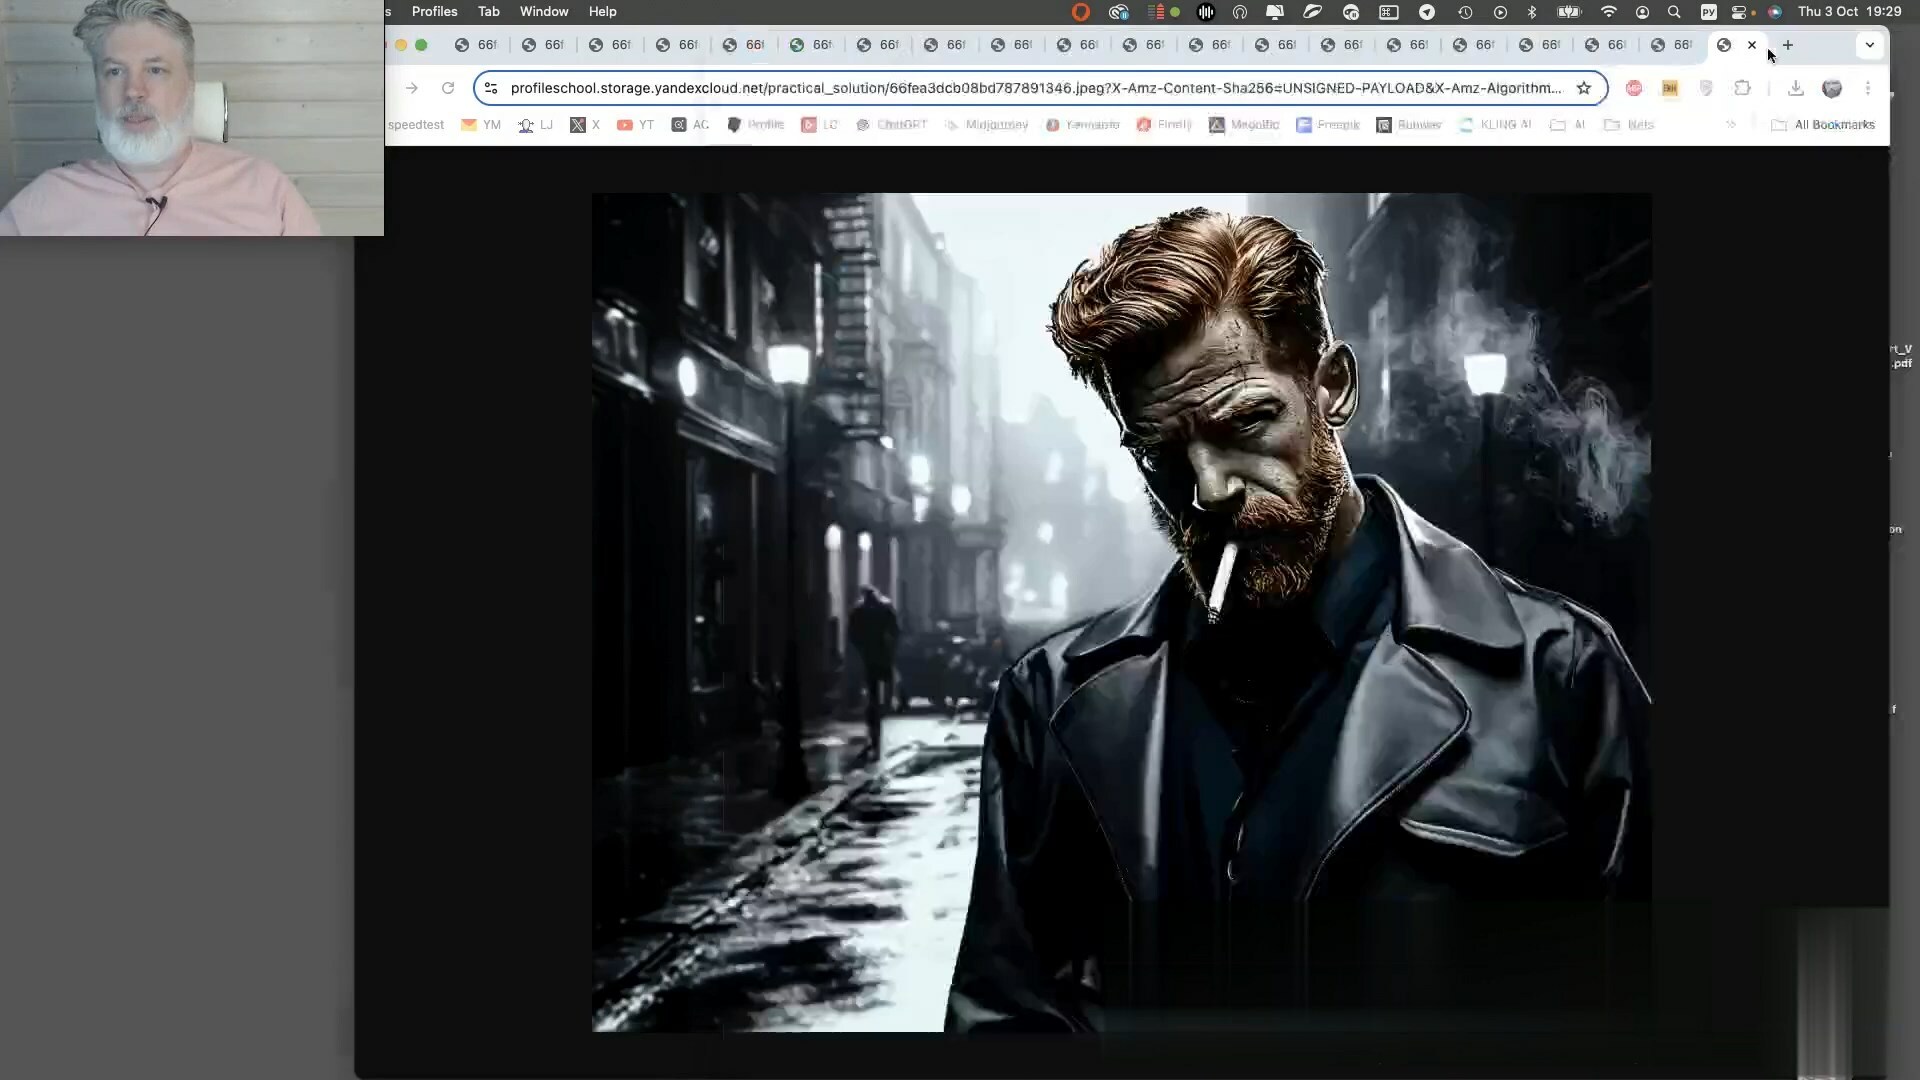1920x1080 pixels.
Task: Open the YM mail bookmark
Action: [x=481, y=125]
